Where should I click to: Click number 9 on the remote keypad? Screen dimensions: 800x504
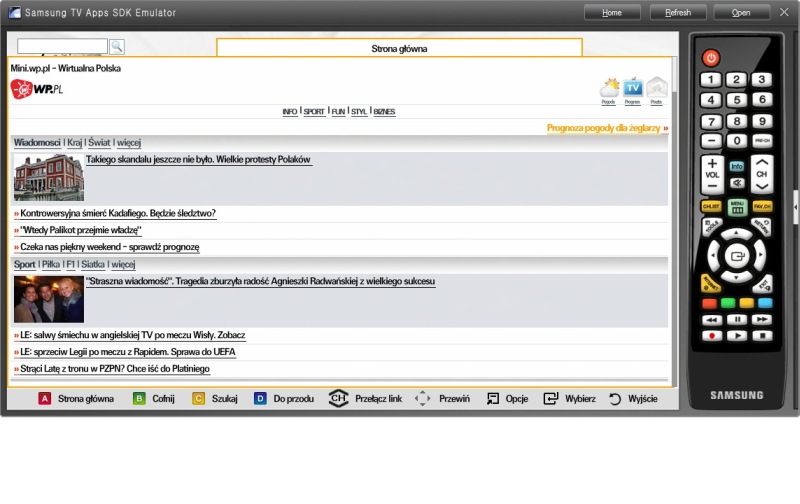[762, 121]
